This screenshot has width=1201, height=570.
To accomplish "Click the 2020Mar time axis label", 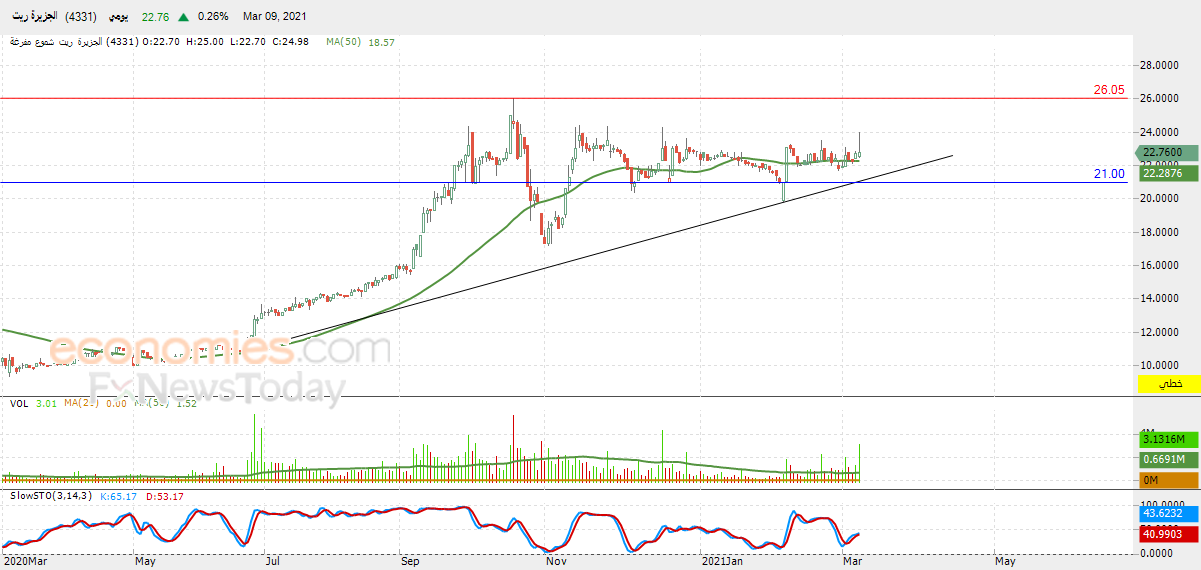I will click(23, 562).
